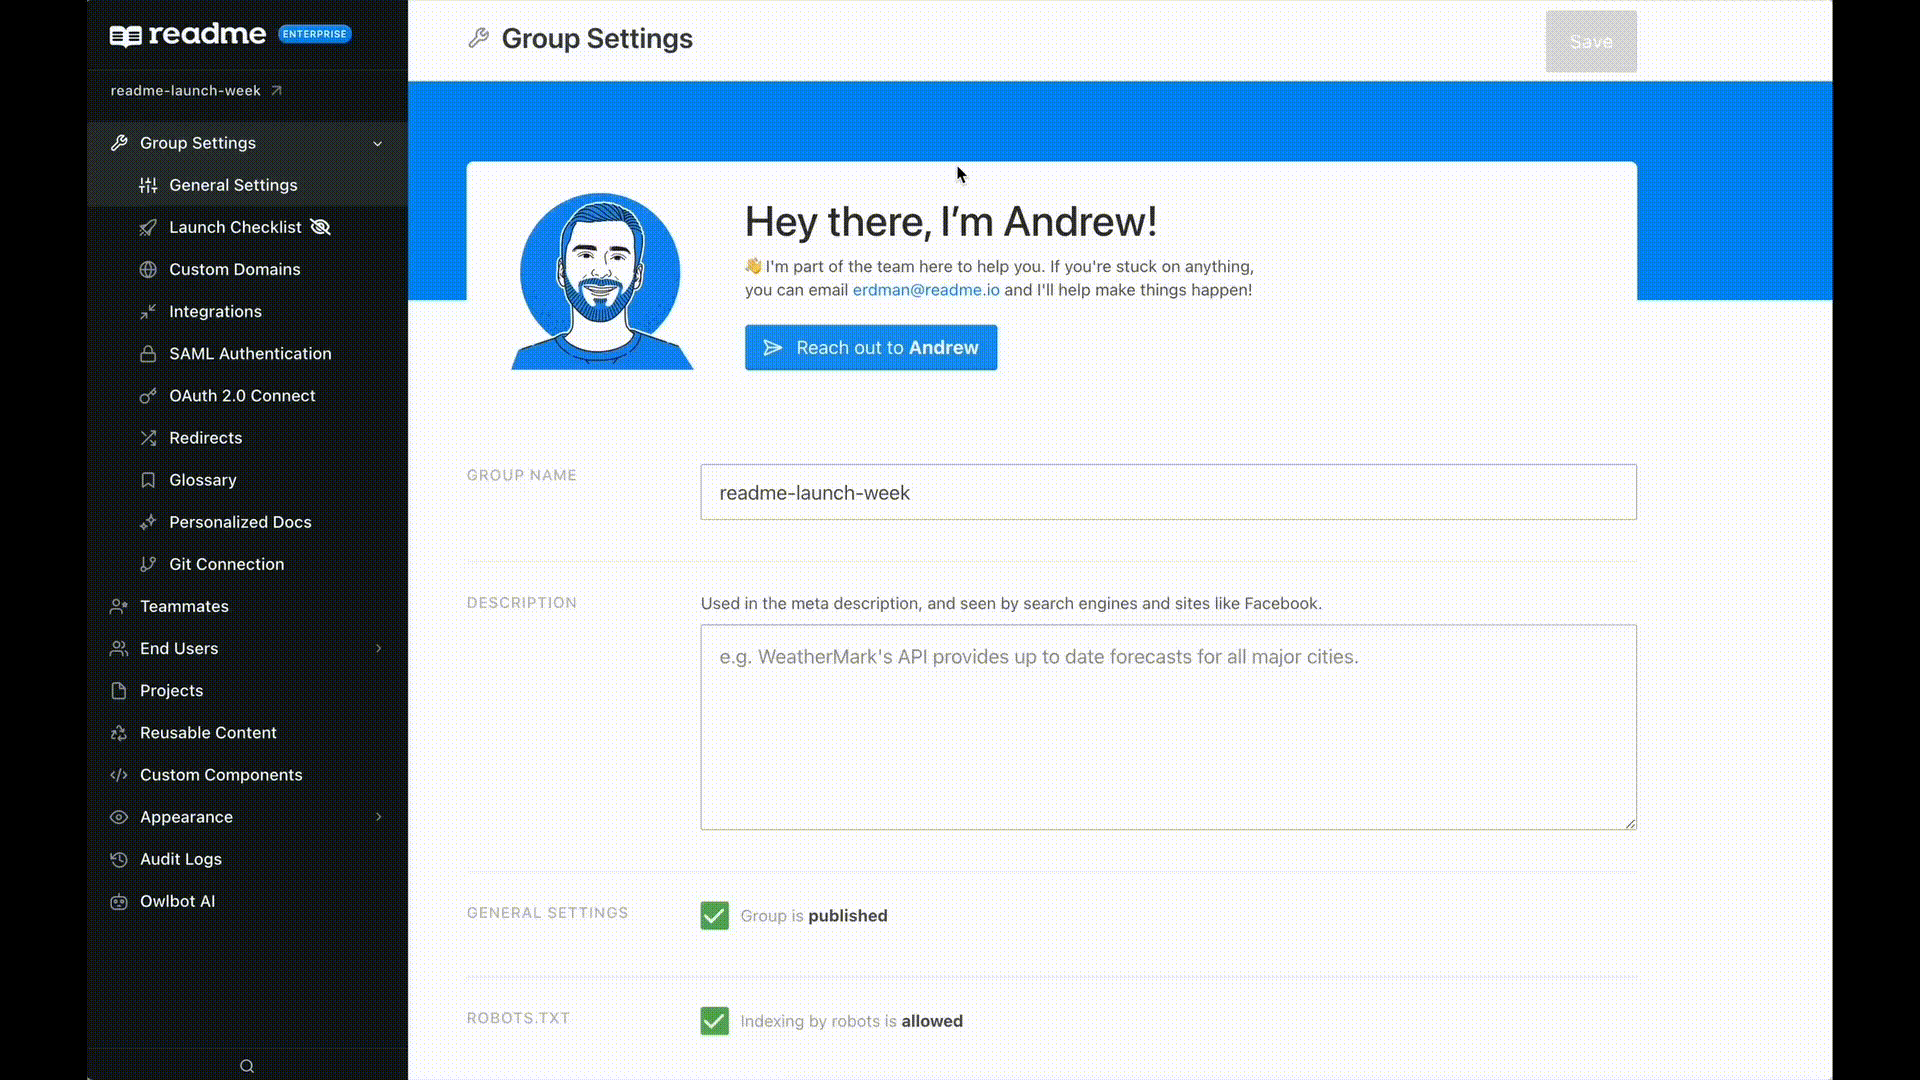This screenshot has width=1920, height=1080.
Task: Open the external link arrow beside readme-launch-week
Action: (x=277, y=90)
